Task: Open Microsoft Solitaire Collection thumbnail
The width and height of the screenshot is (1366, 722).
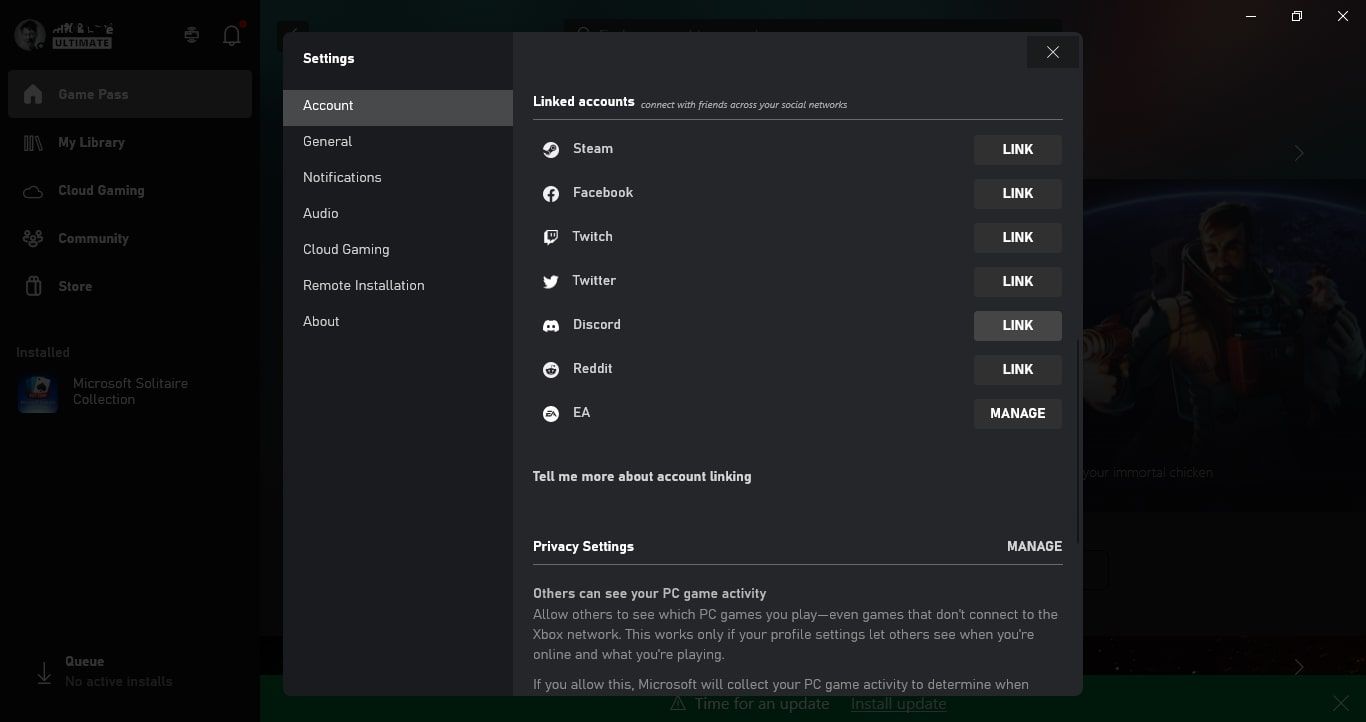Action: point(38,392)
